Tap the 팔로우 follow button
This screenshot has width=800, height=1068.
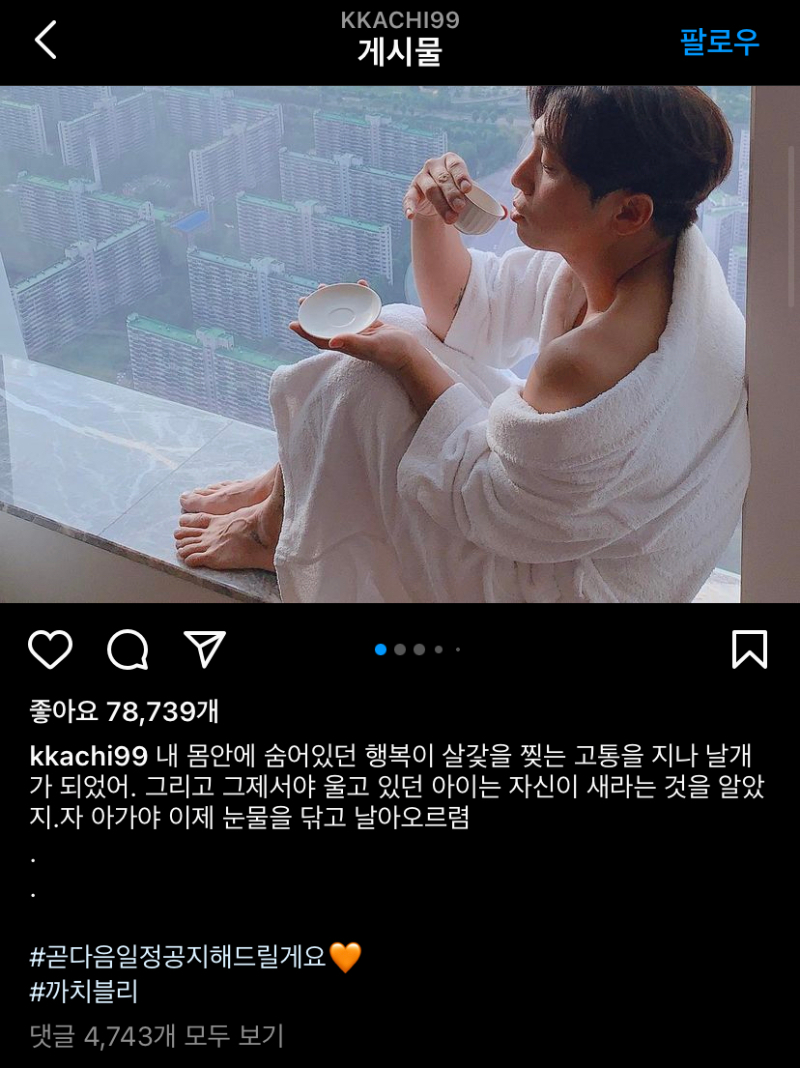[x=719, y=42]
